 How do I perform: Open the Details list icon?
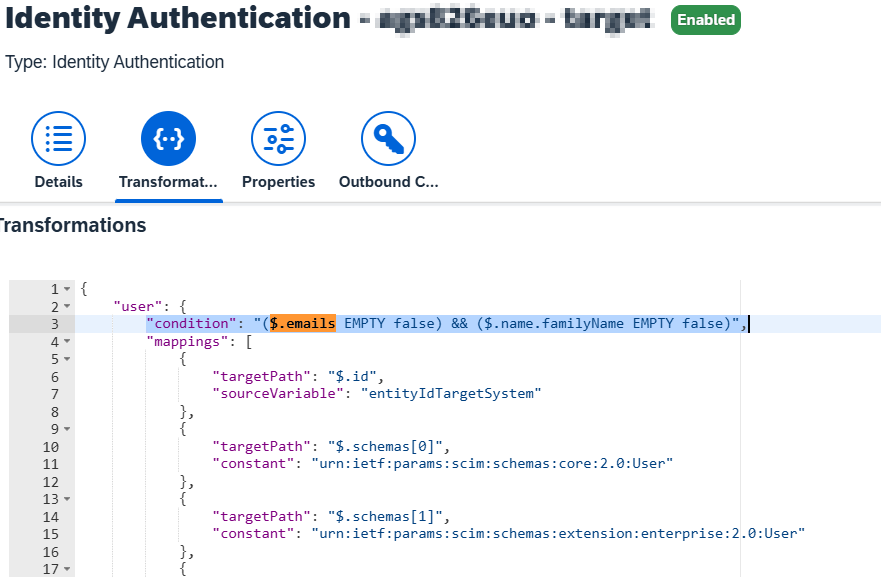58,138
